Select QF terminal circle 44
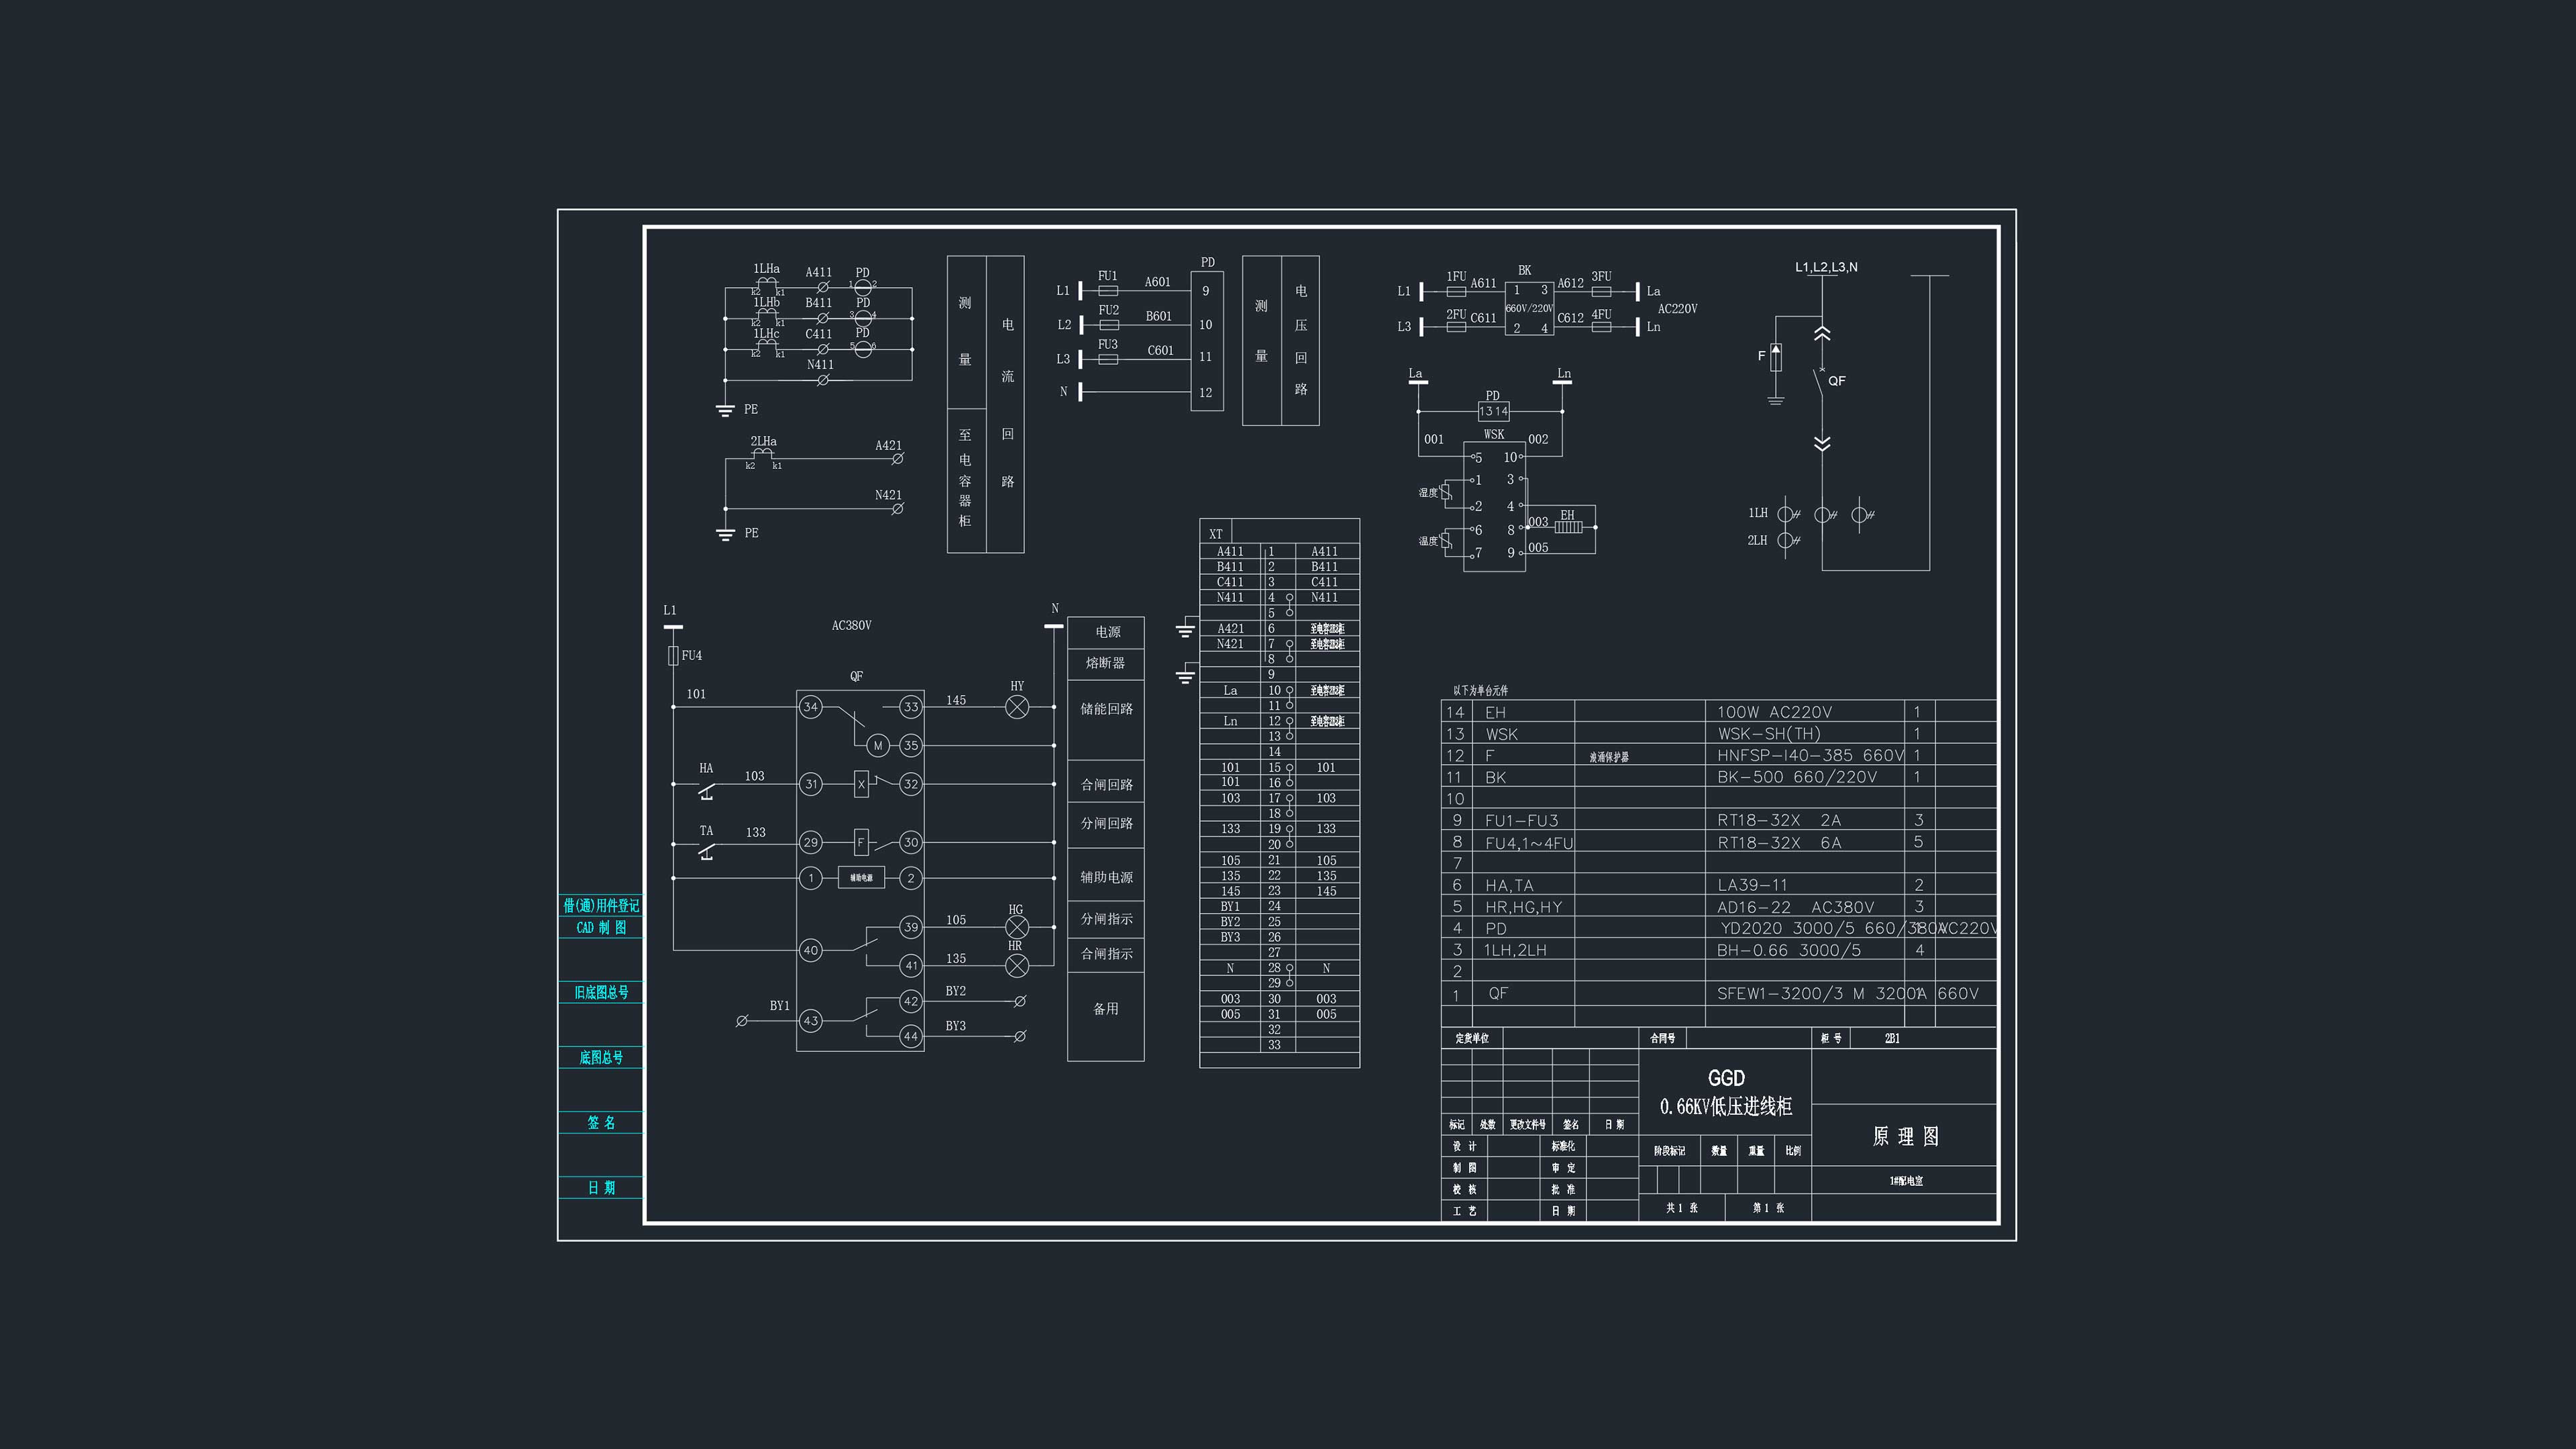Viewport: 2576px width, 1449px height. tap(910, 1036)
